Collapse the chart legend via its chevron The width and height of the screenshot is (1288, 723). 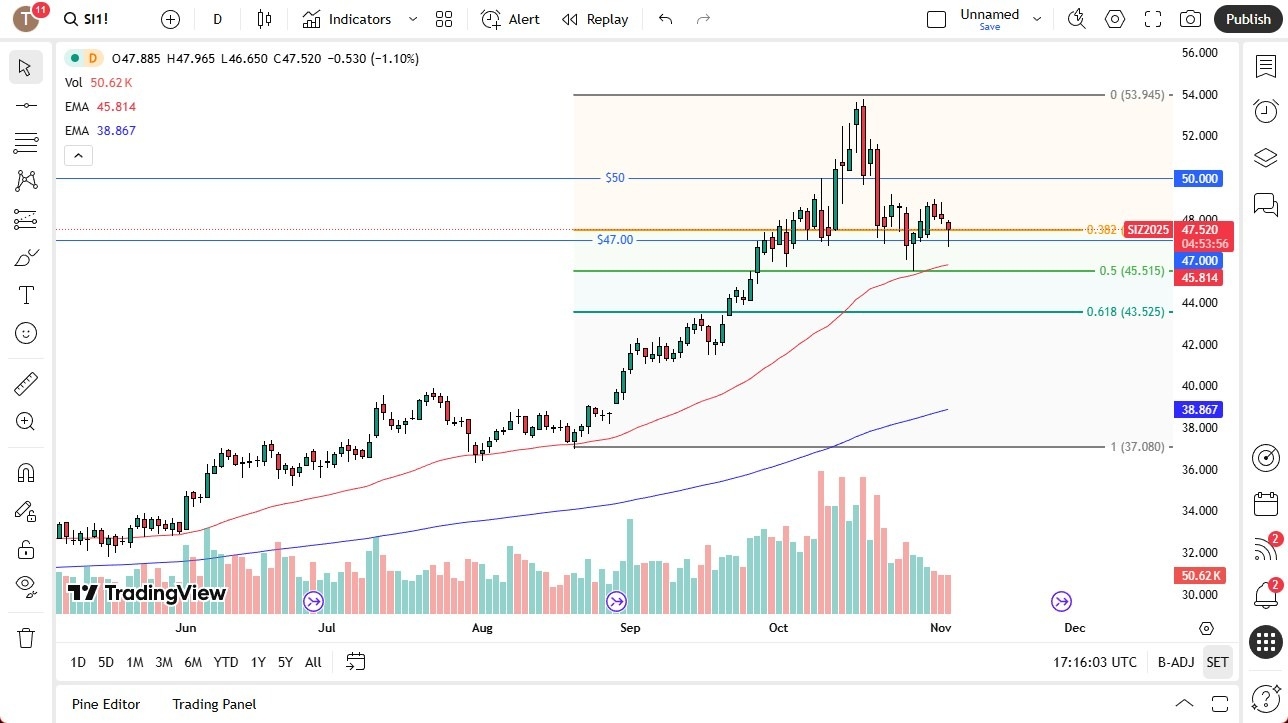(x=78, y=155)
